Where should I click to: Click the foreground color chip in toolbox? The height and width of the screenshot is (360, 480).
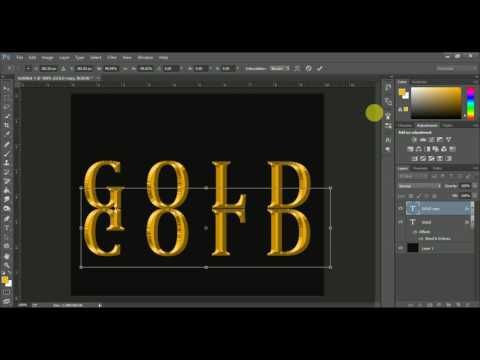coord(5,279)
